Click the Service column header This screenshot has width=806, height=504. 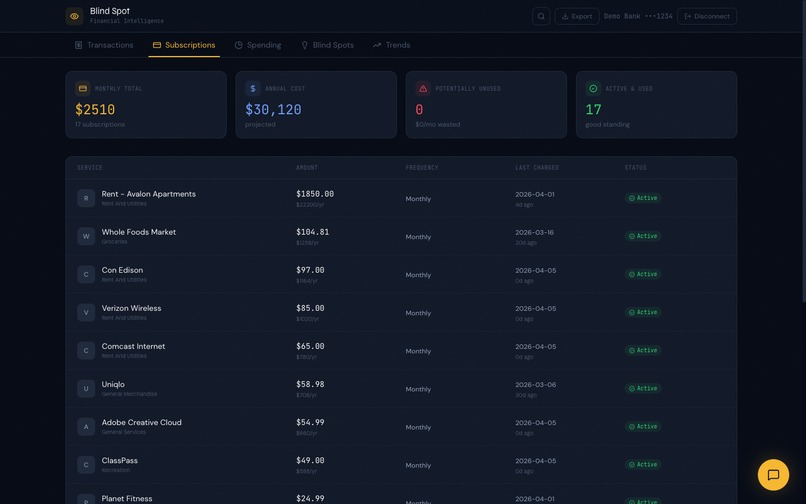click(90, 168)
